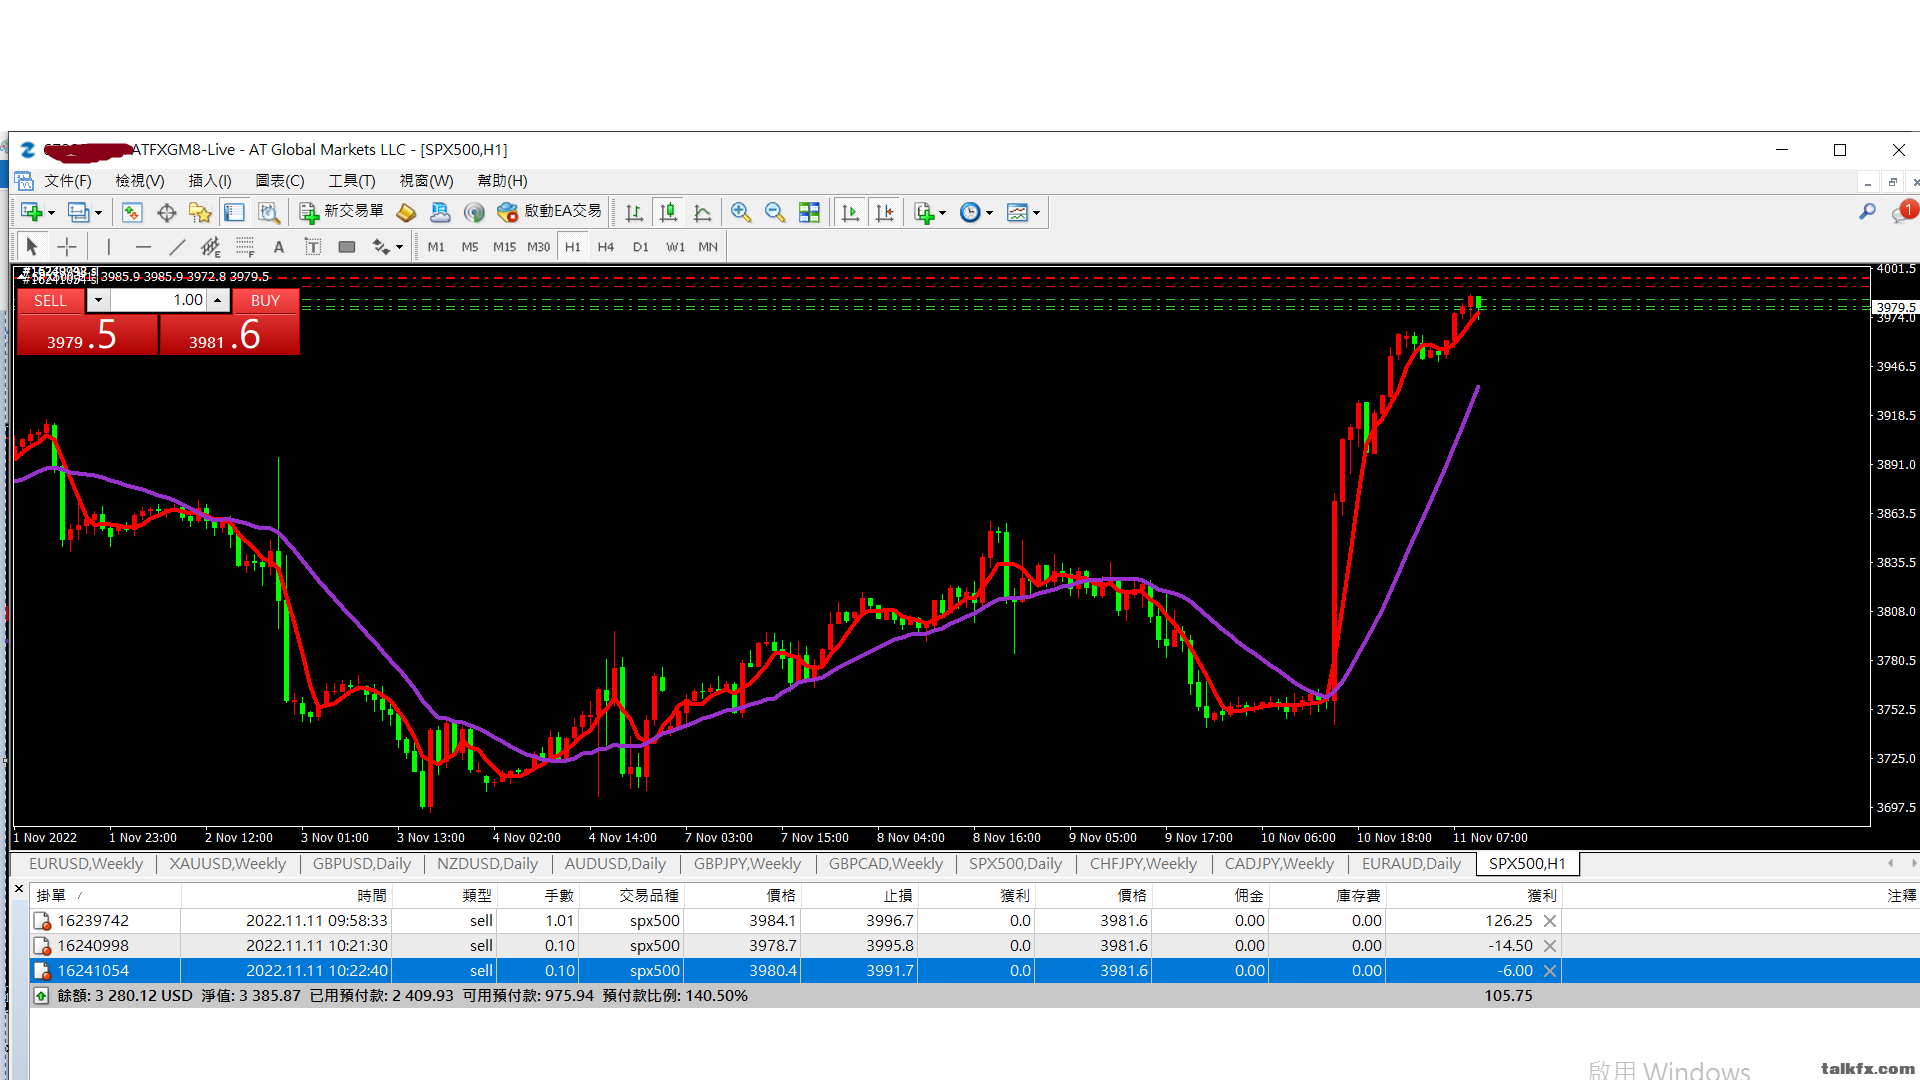Open the 插入(I) menu

click(x=210, y=181)
